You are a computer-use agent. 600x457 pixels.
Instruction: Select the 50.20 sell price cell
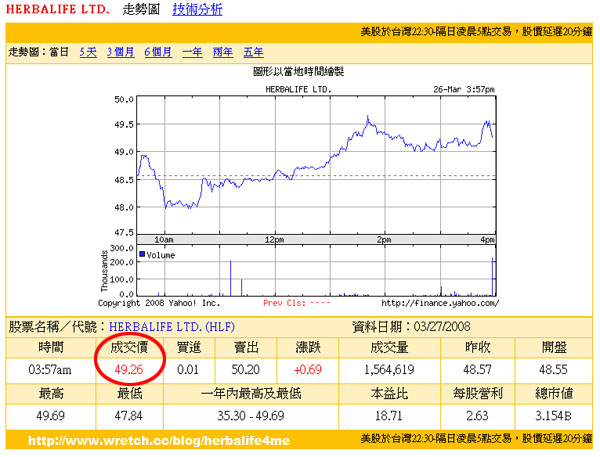(x=245, y=369)
